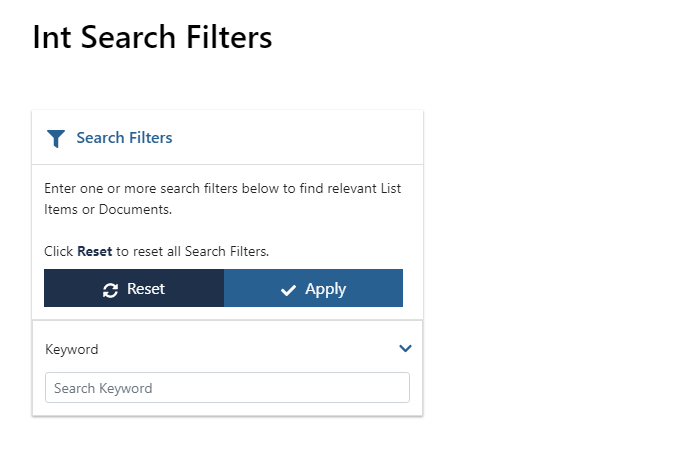
Task: Click the 'to reset all Search Filters' text
Action: click(x=192, y=251)
